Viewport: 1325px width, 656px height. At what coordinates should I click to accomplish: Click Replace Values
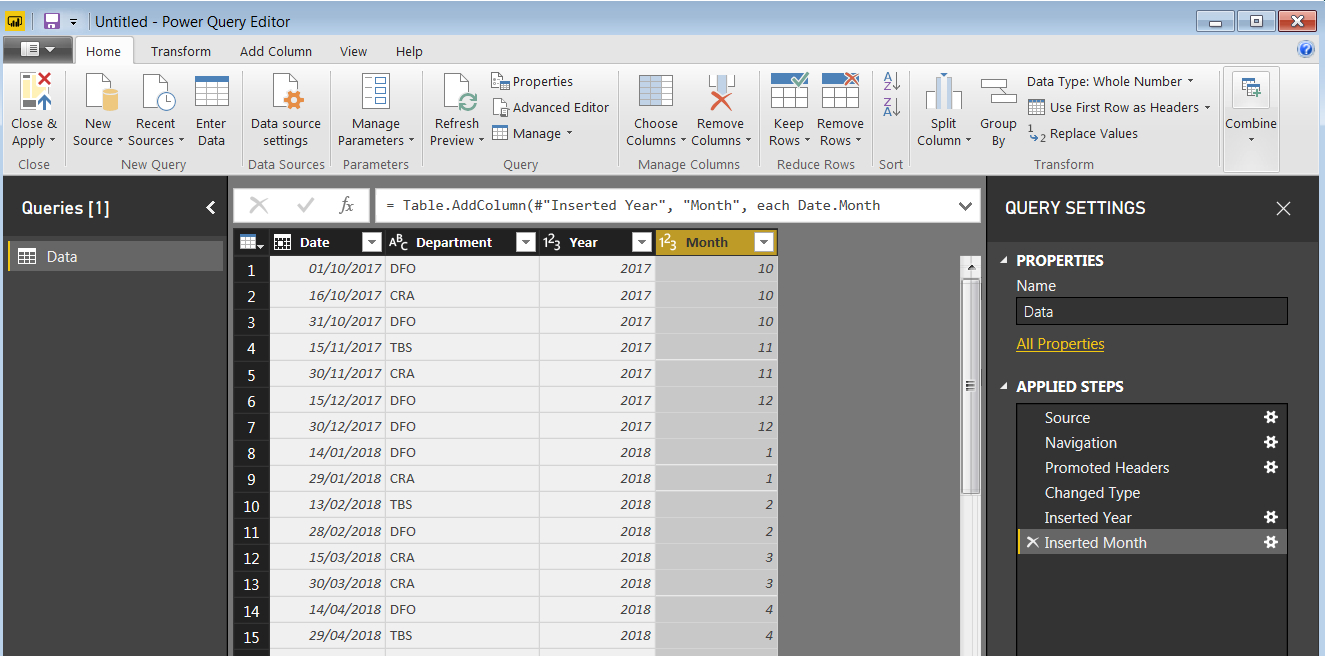click(x=1082, y=133)
